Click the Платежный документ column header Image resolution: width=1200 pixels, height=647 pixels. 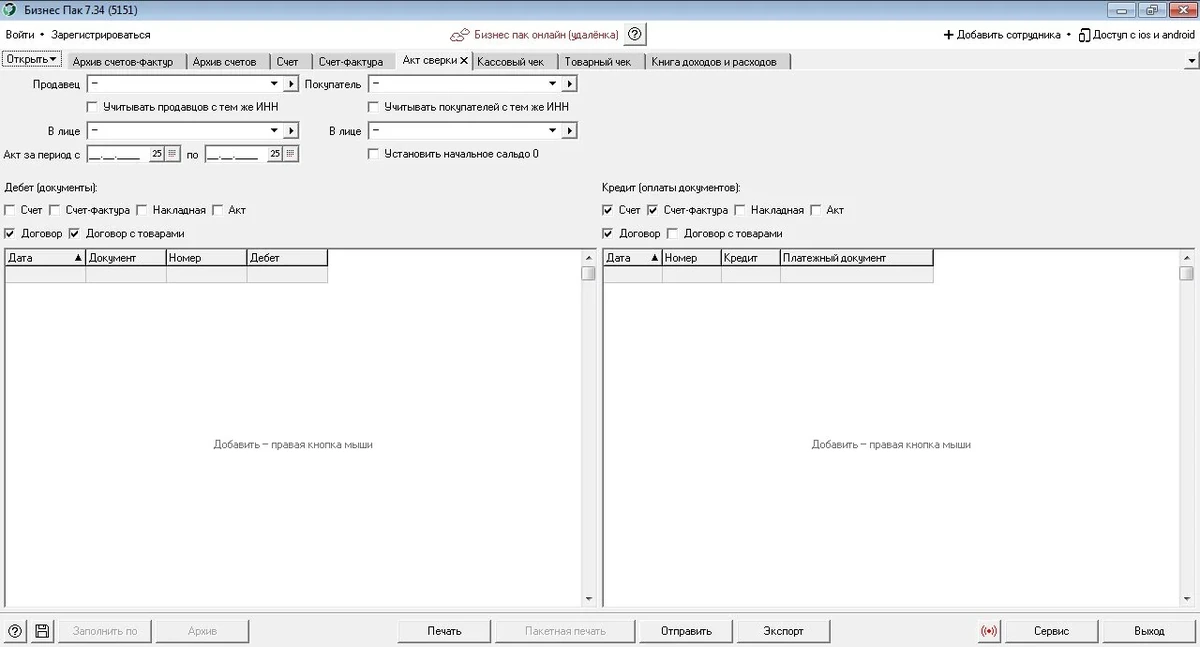[857, 258]
